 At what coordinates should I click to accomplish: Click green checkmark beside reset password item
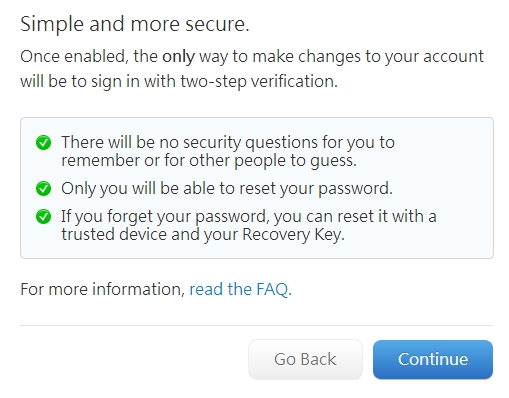coord(43,189)
